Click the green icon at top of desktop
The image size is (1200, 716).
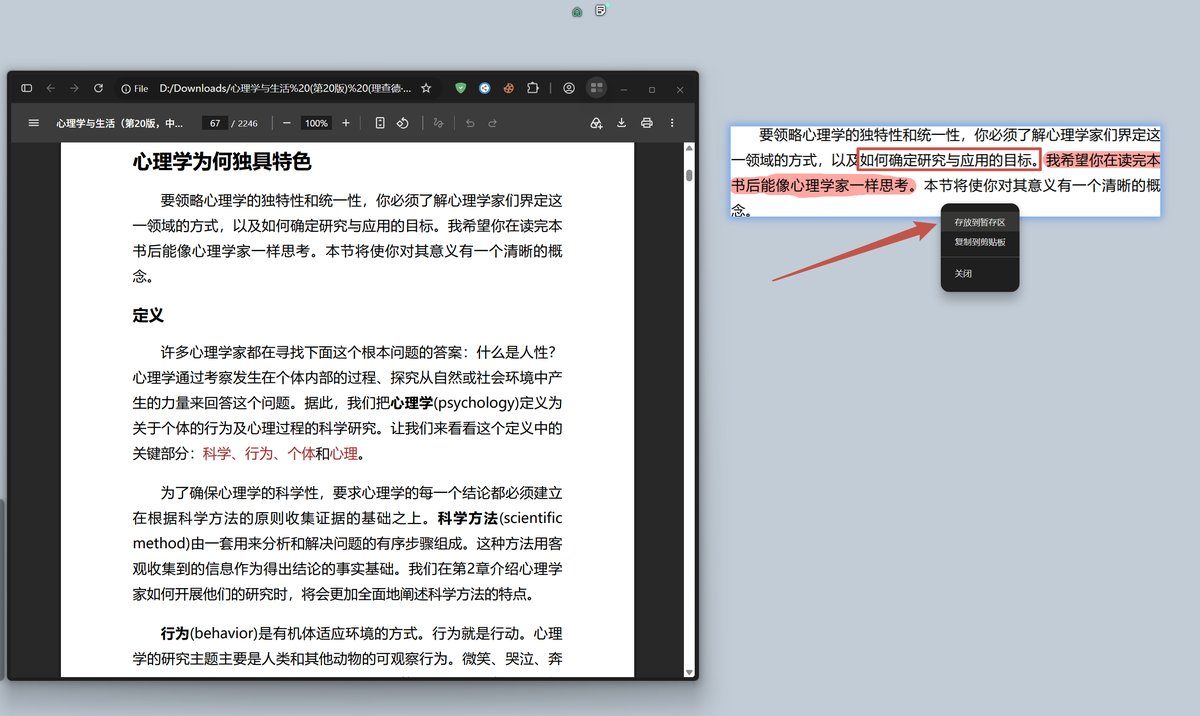(x=577, y=12)
